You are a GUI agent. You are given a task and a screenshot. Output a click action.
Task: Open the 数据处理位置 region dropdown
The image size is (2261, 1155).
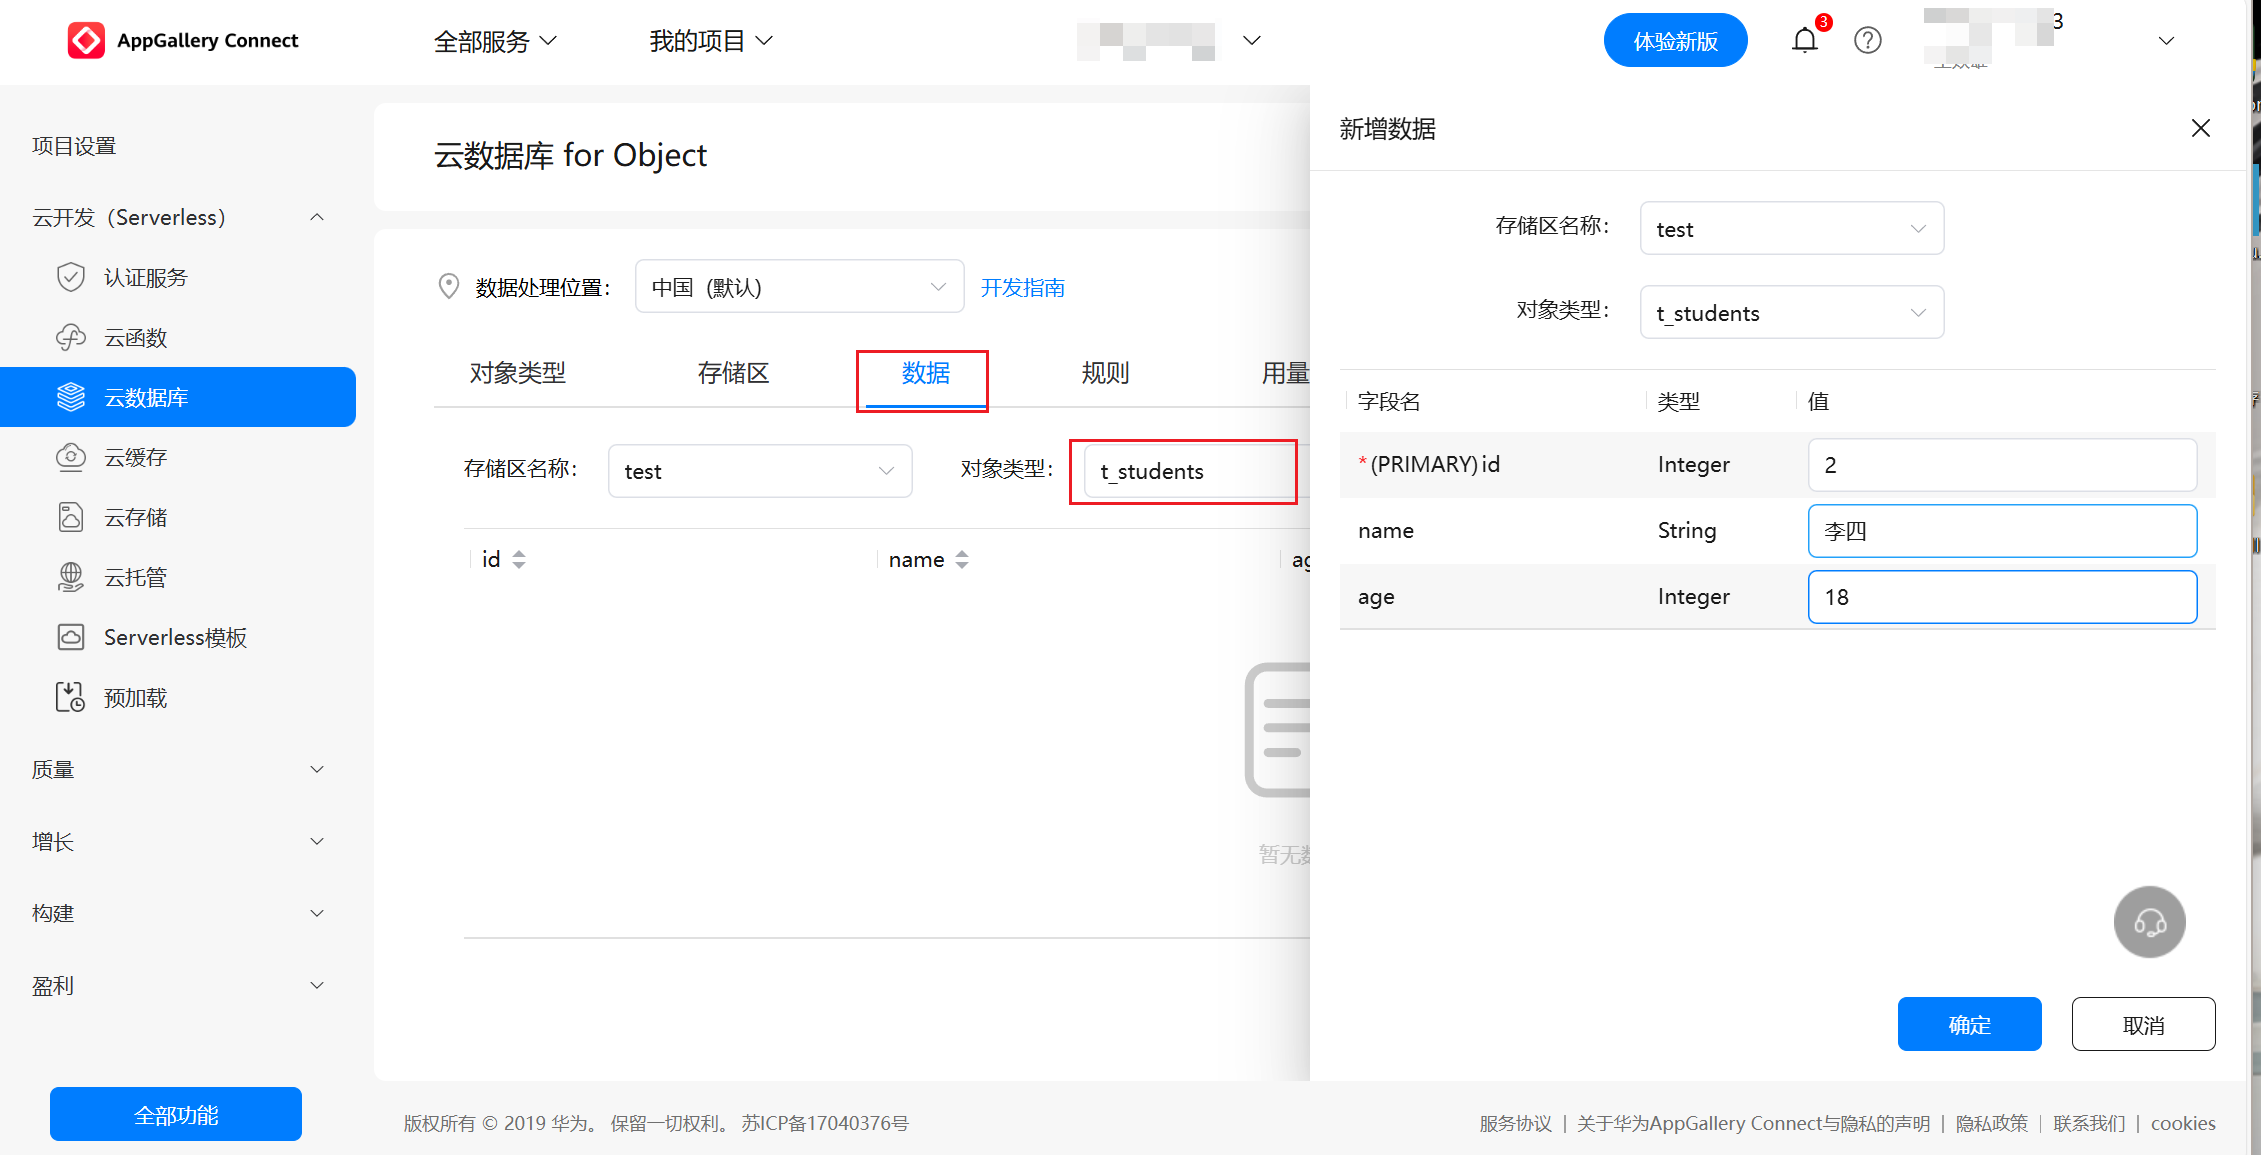[x=798, y=287]
